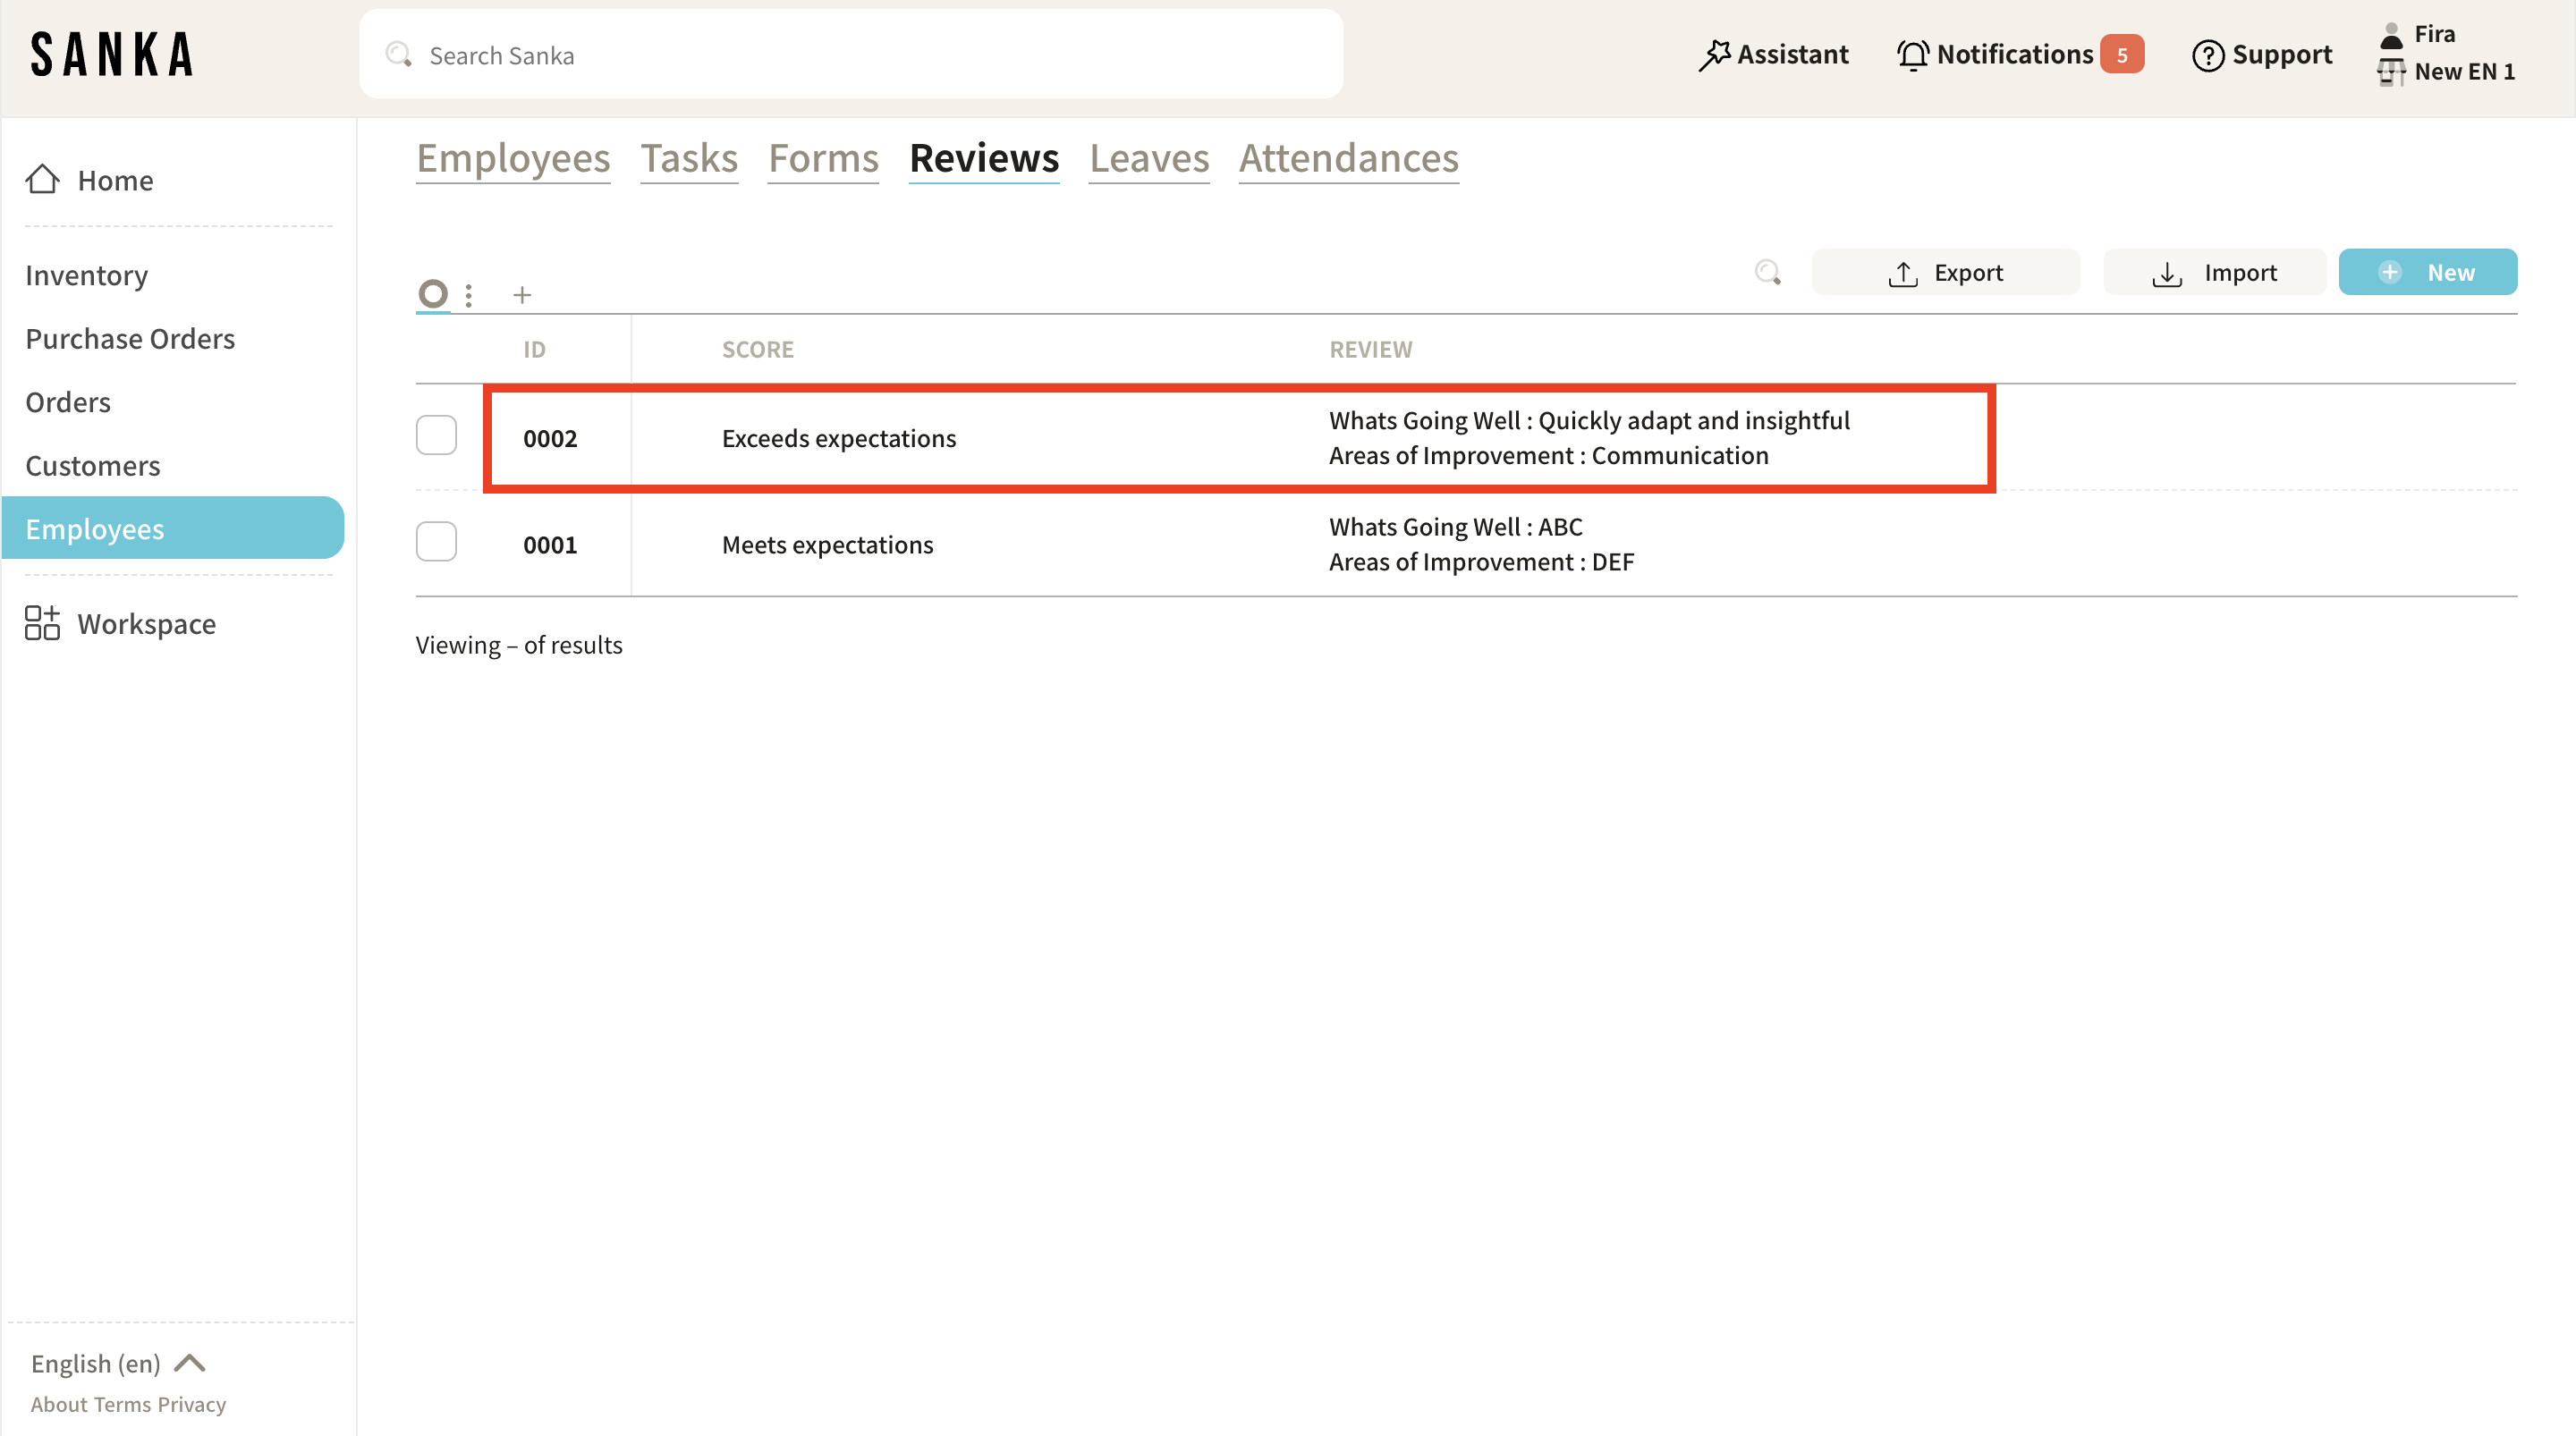Screen dimensions: 2576x1436
Task: Click the circular view icon above table
Action: point(432,294)
